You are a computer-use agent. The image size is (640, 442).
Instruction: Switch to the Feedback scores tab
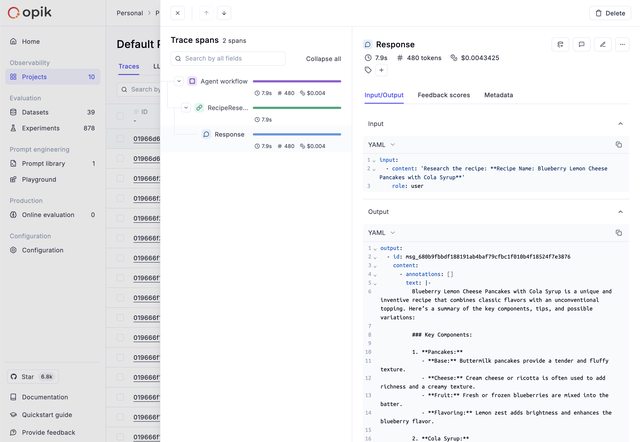point(444,95)
